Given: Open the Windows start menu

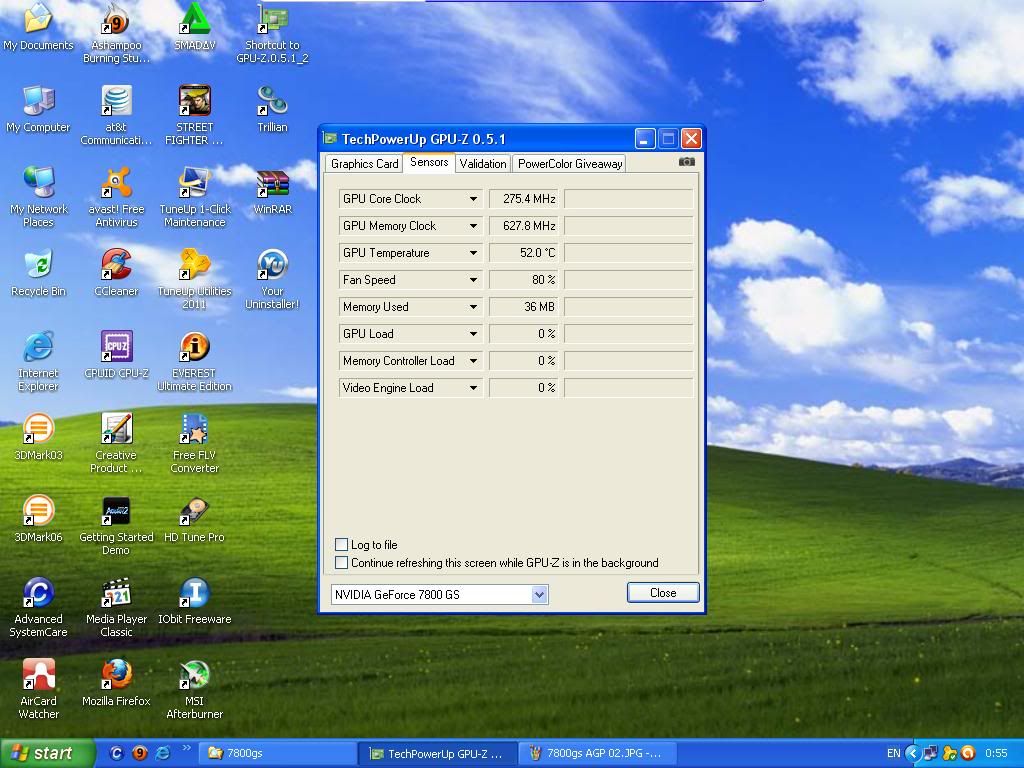Looking at the screenshot, I should click(x=46, y=753).
